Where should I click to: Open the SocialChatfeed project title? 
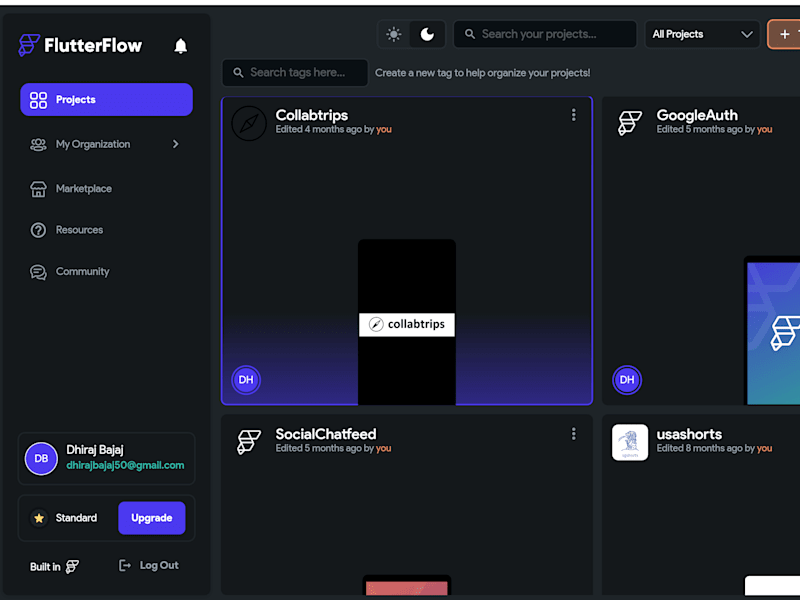(x=326, y=434)
